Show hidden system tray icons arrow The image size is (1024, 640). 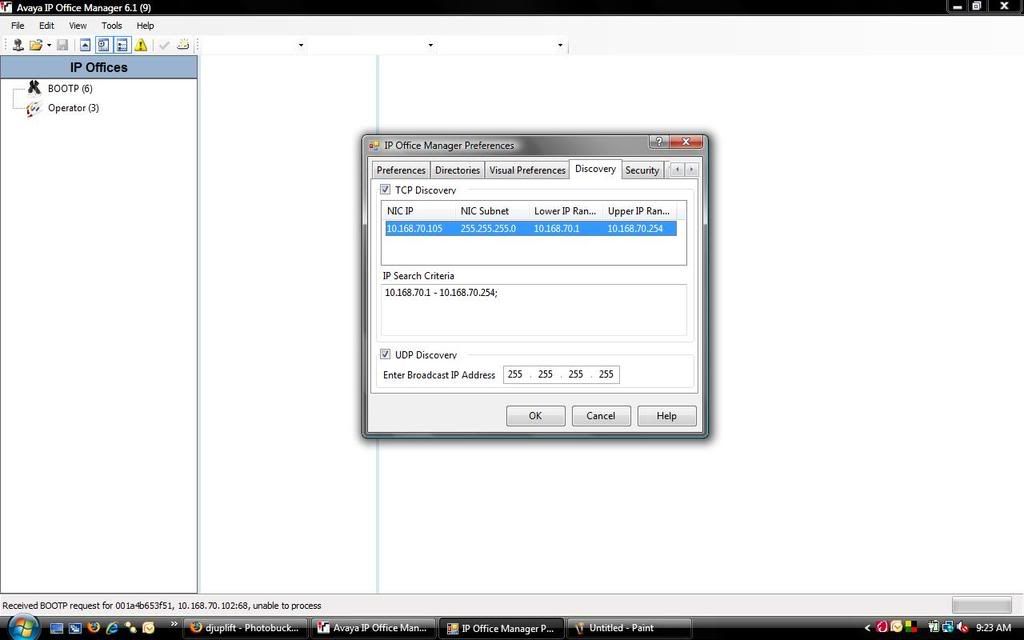point(867,628)
